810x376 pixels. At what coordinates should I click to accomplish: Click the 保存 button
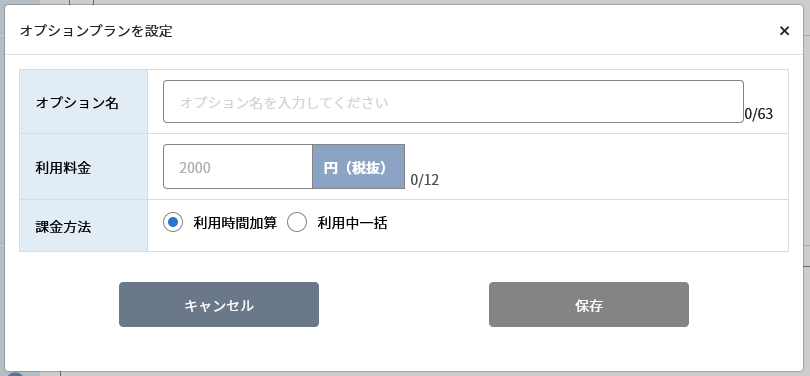tap(589, 305)
